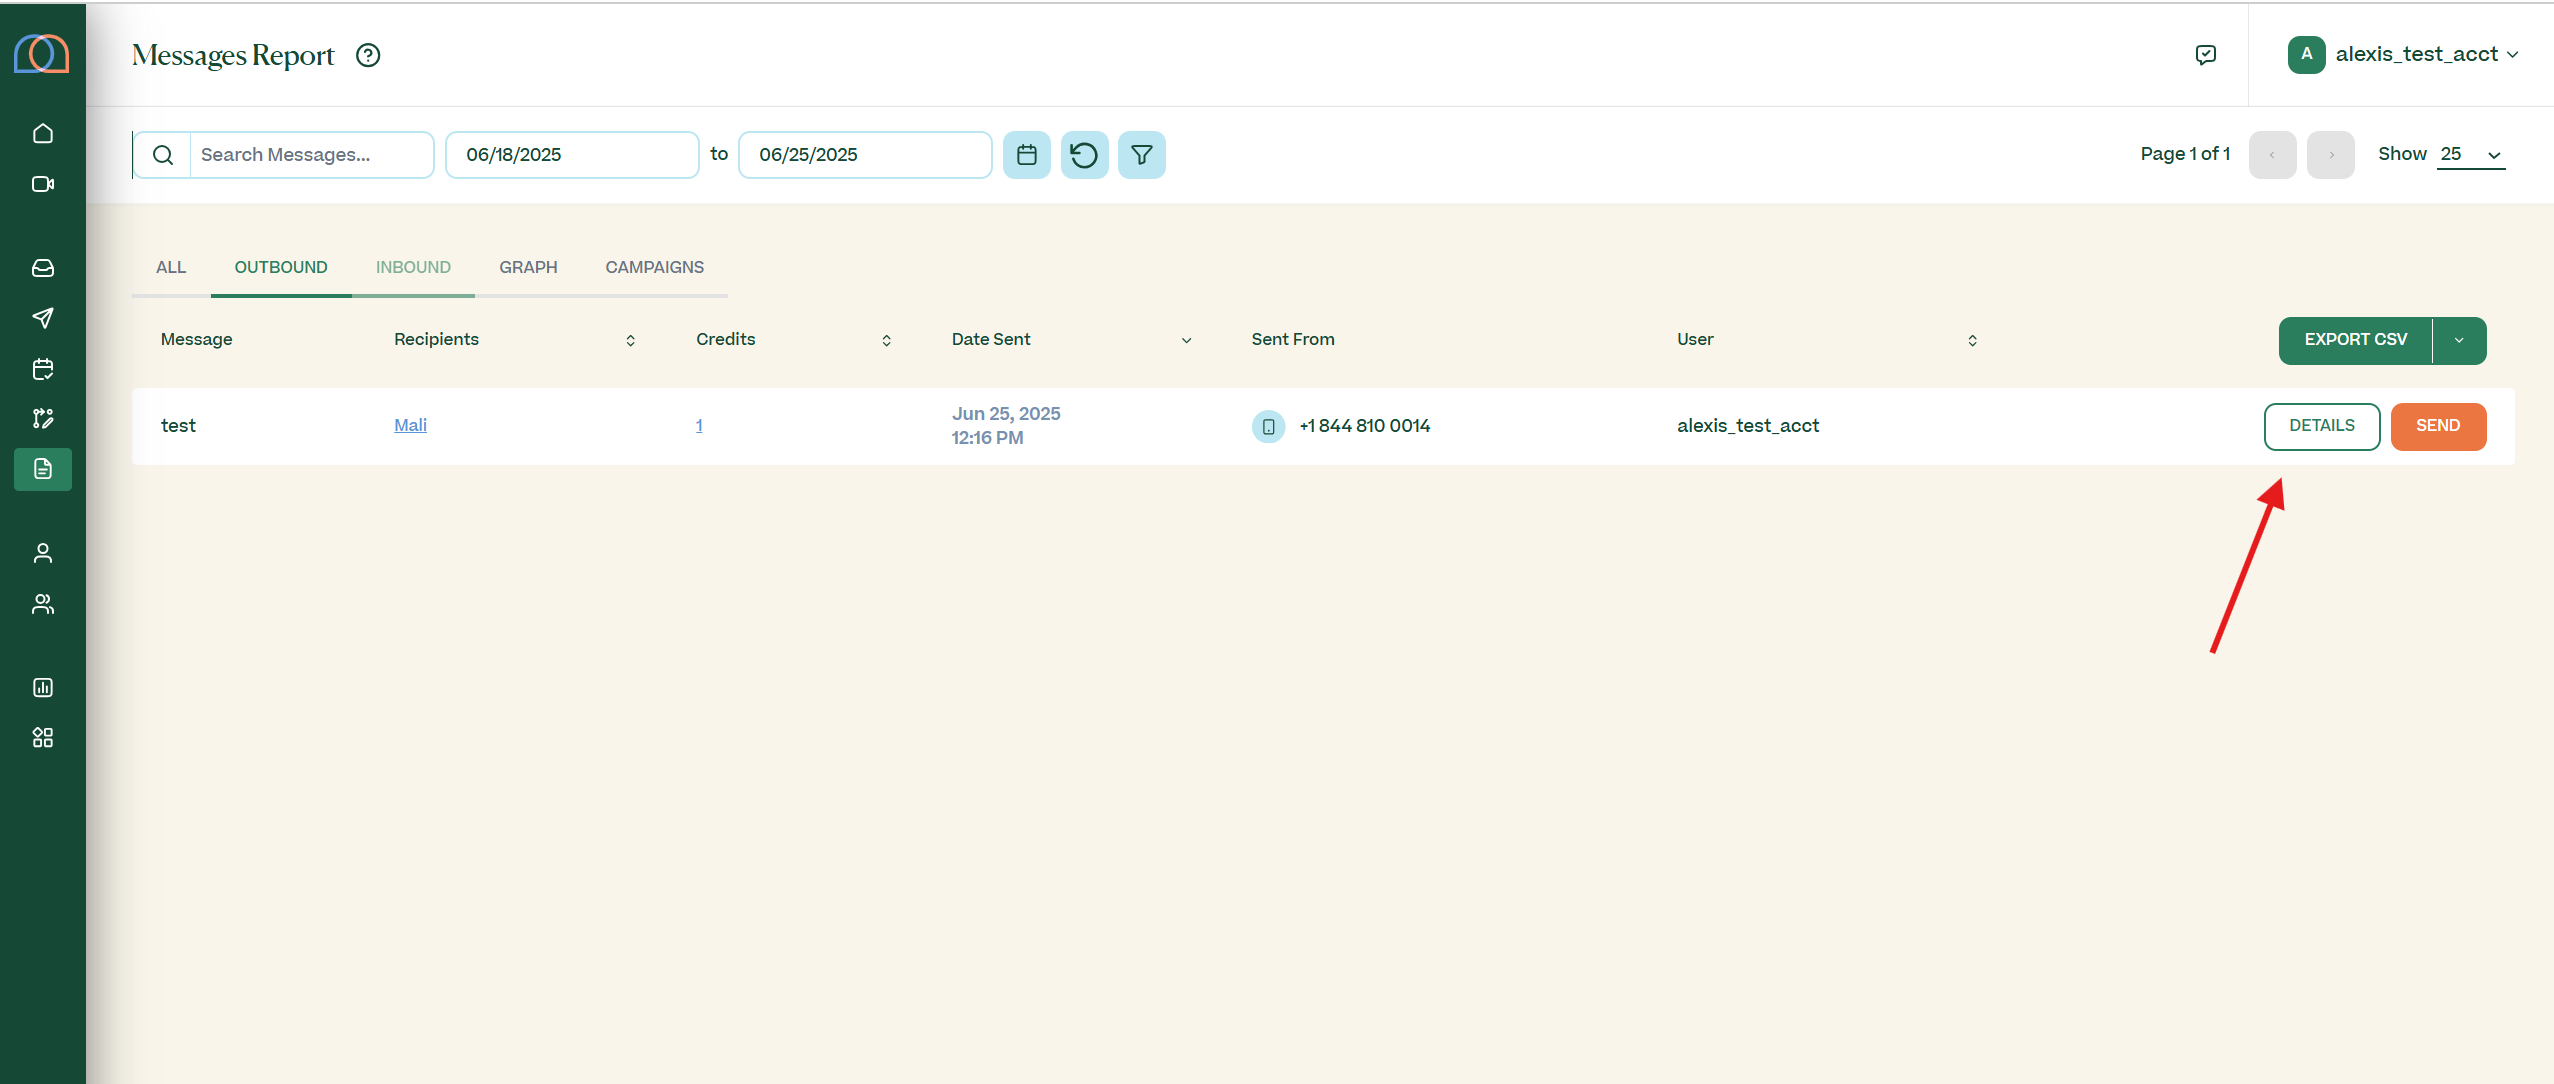Open the Show 25 per-page dropdown
This screenshot has width=2554, height=1084.
[x=2470, y=155]
